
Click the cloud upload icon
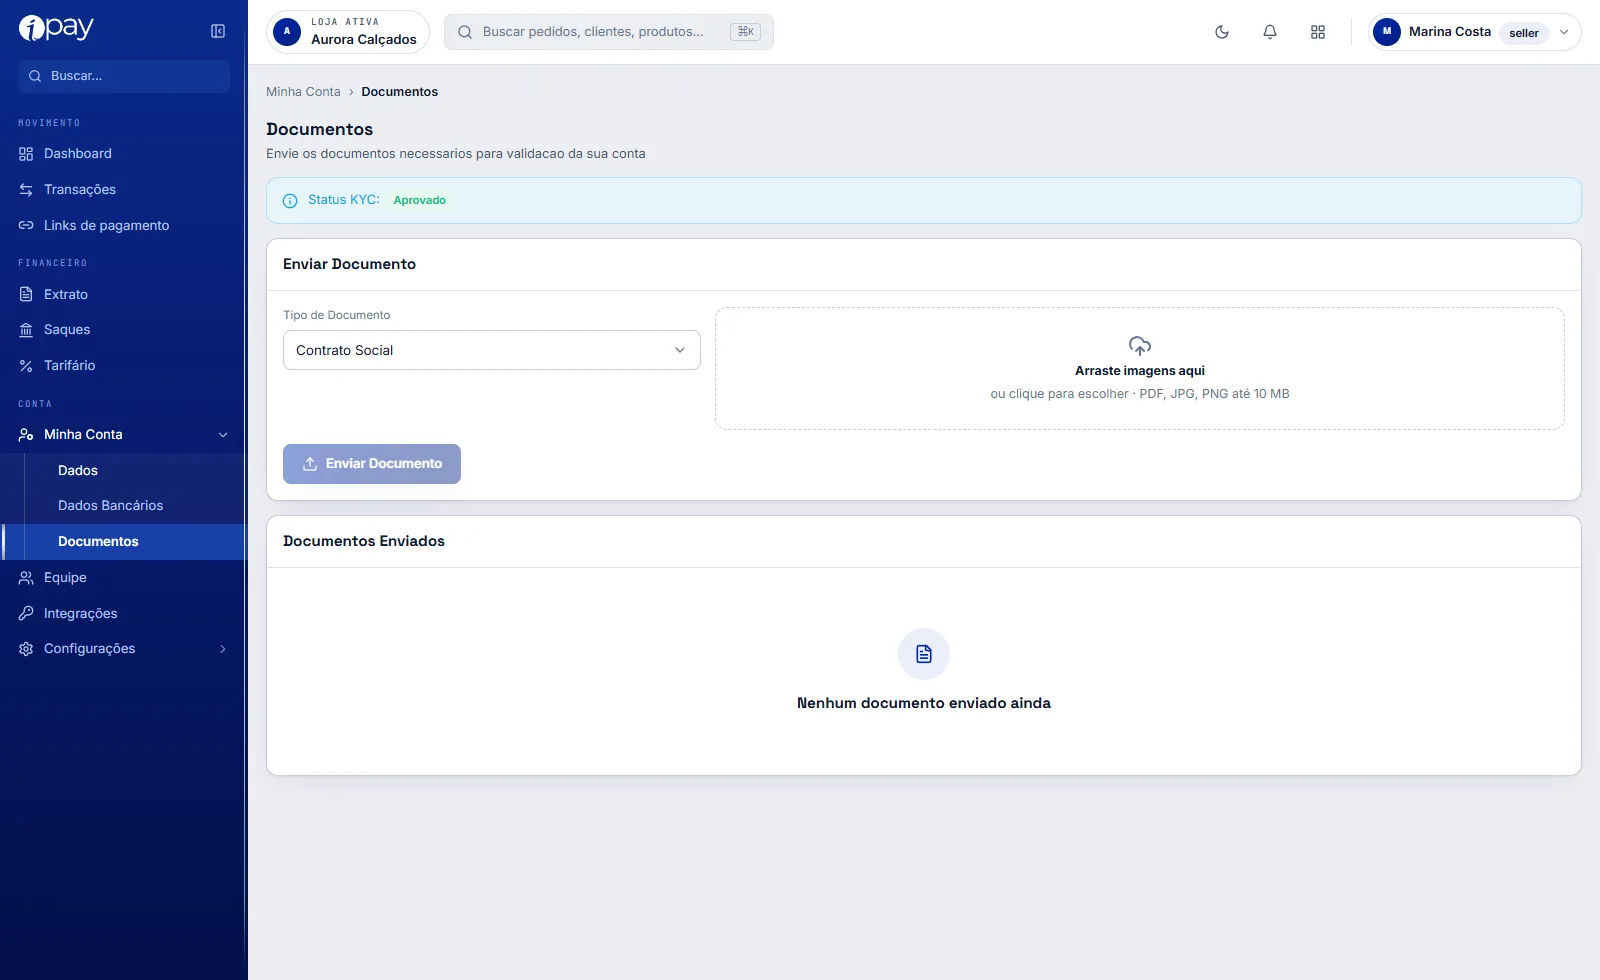coord(1140,346)
